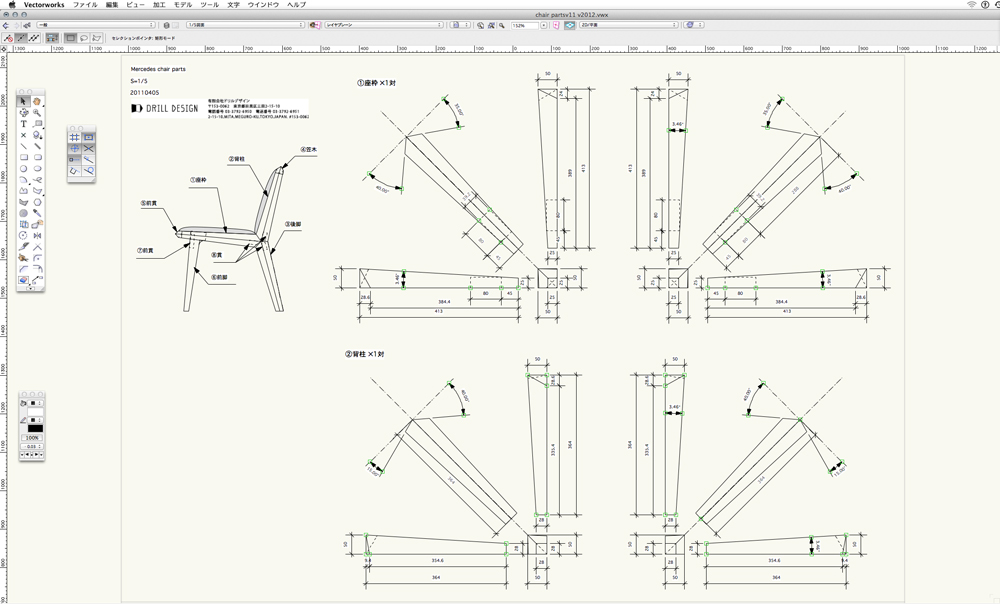Screen dimensions: 1000x604
Task: Select the Line tool
Action: (24, 146)
